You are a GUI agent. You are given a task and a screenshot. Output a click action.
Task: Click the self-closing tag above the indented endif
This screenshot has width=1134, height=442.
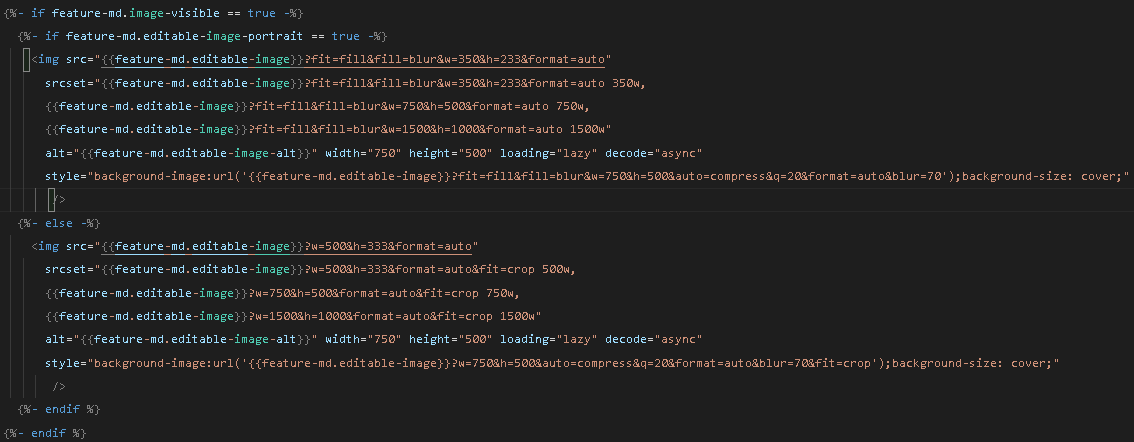[x=59, y=386]
